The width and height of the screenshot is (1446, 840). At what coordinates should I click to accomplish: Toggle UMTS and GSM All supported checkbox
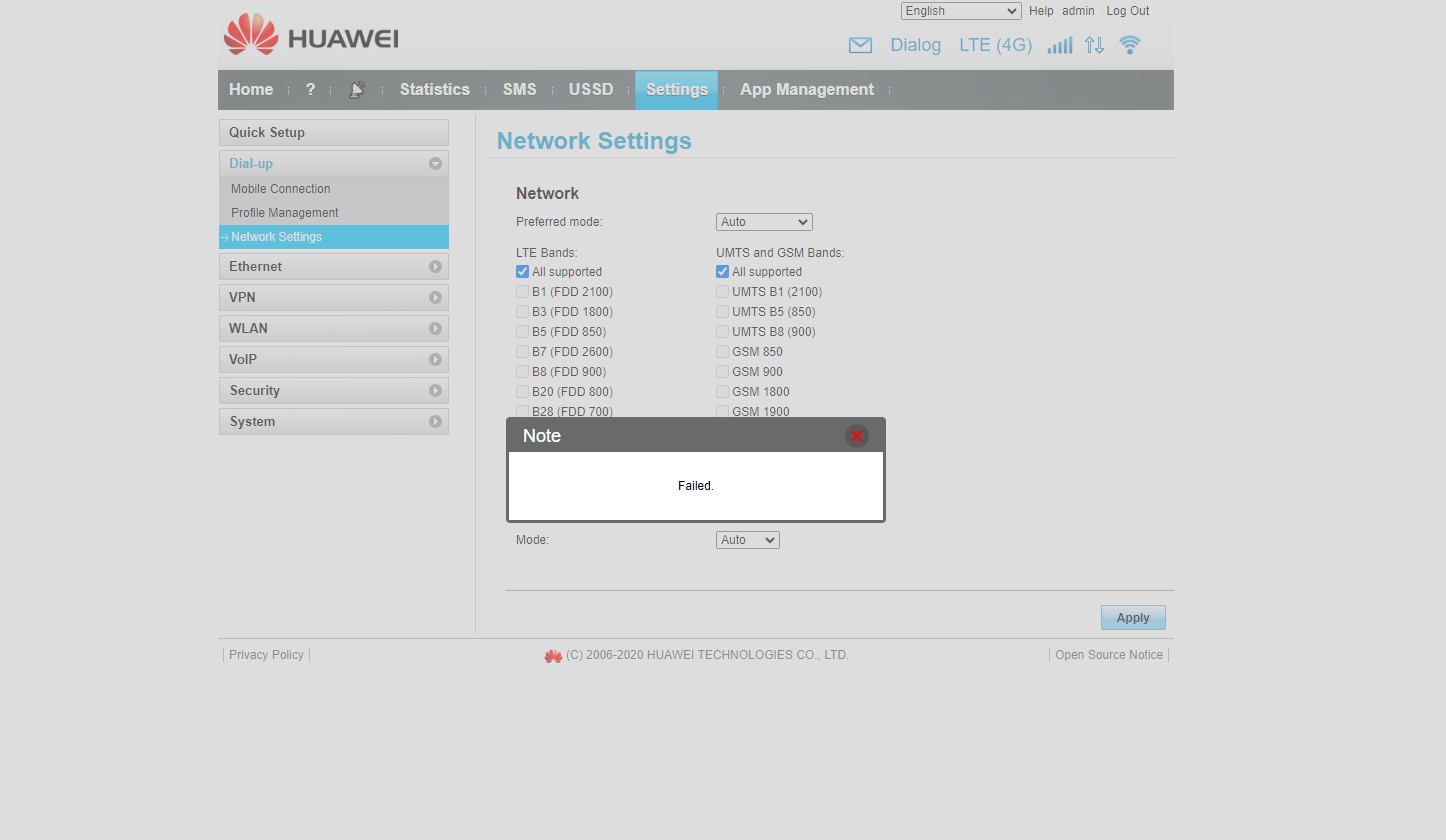[722, 272]
